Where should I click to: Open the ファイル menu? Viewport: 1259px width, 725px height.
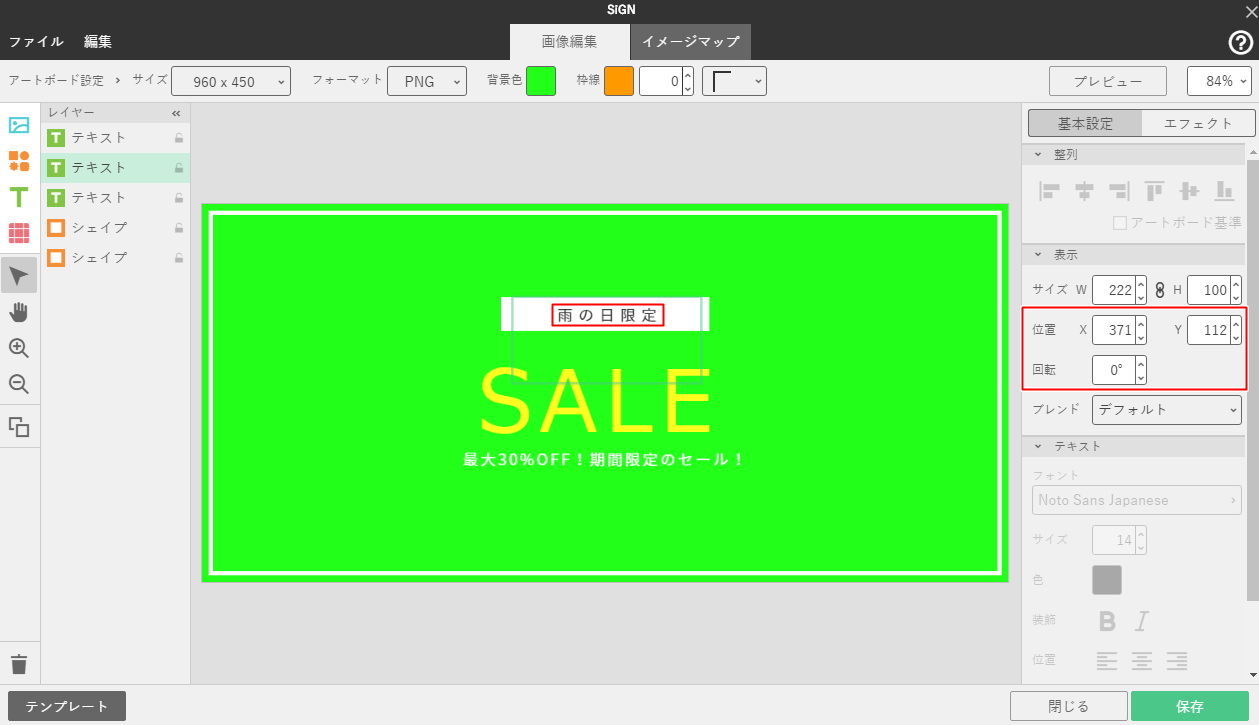click(36, 42)
